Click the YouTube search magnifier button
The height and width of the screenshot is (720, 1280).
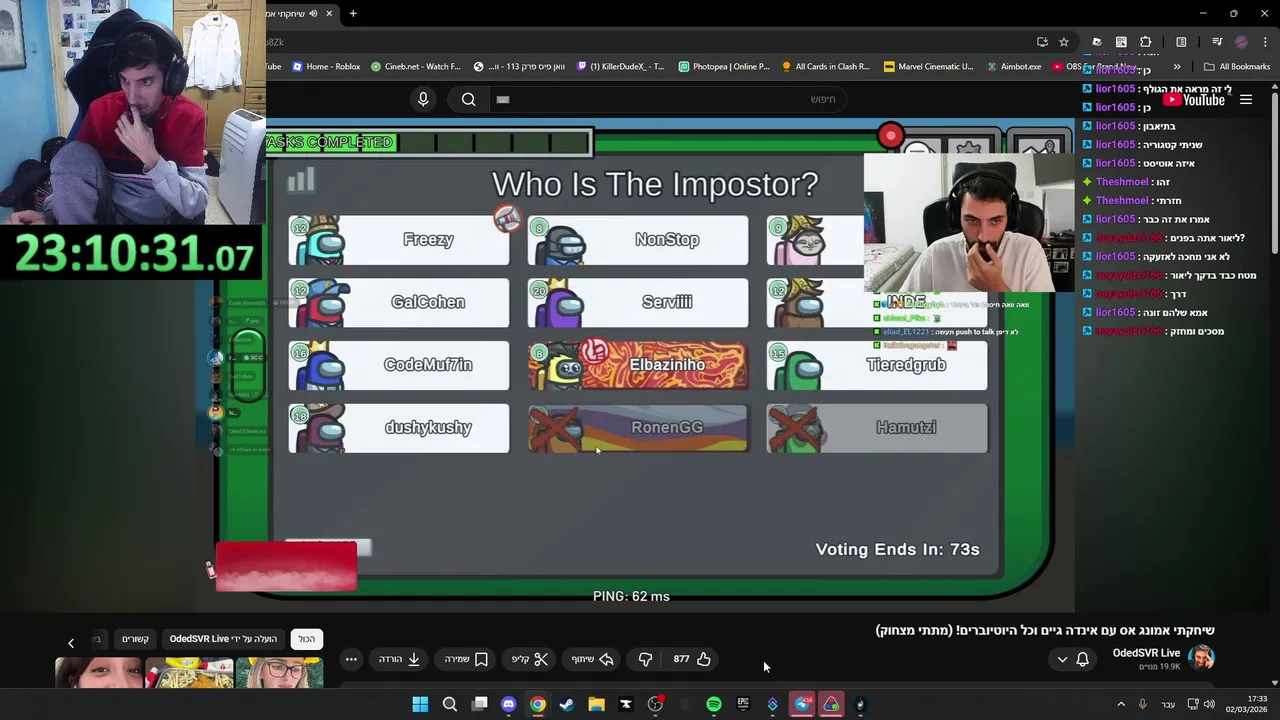[x=468, y=99]
